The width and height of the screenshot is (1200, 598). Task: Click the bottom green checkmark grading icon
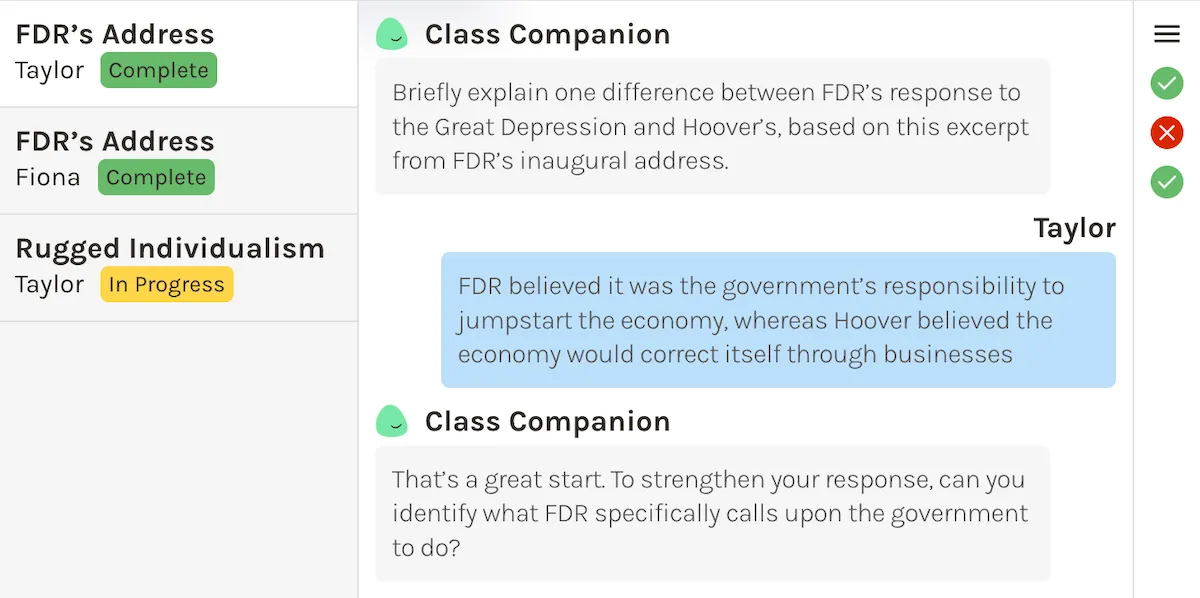[1166, 182]
